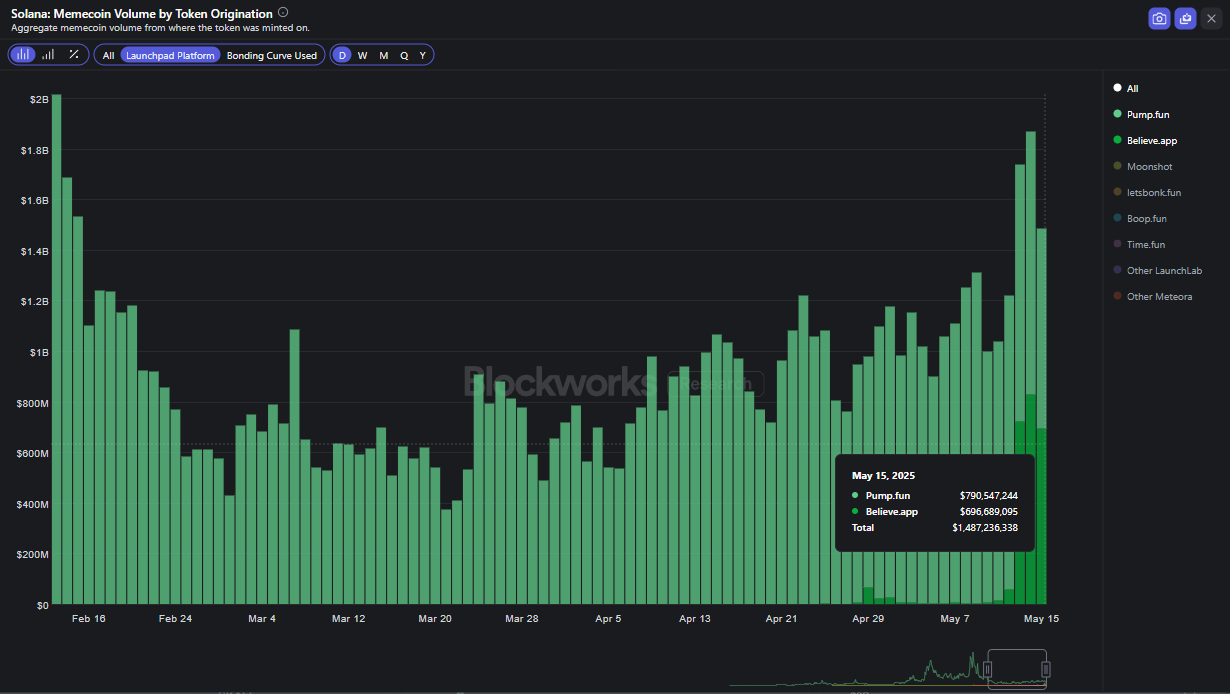Select the All filter tab
The image size is (1230, 694).
108,56
